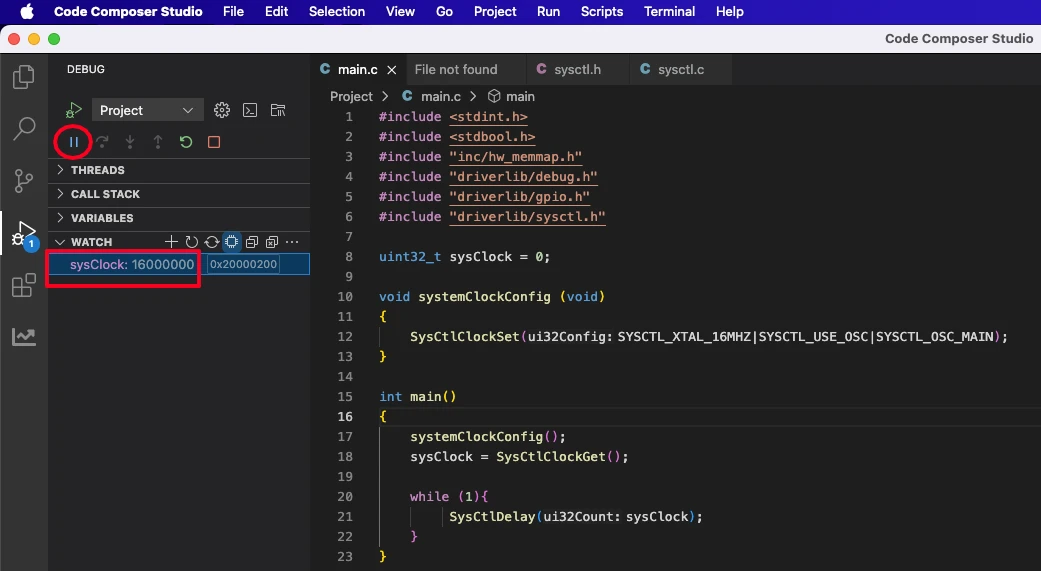Open the debug console terminal icon

click(x=251, y=110)
